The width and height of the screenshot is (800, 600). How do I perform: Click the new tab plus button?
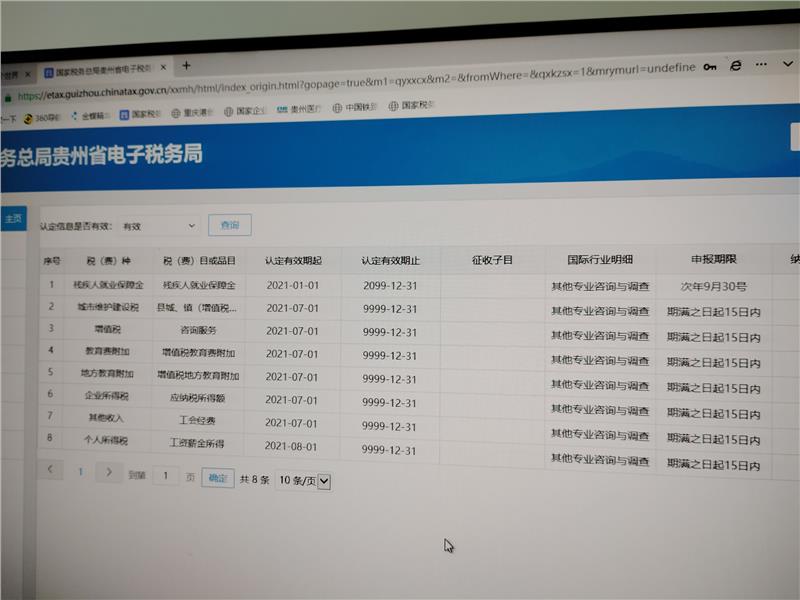point(186,66)
